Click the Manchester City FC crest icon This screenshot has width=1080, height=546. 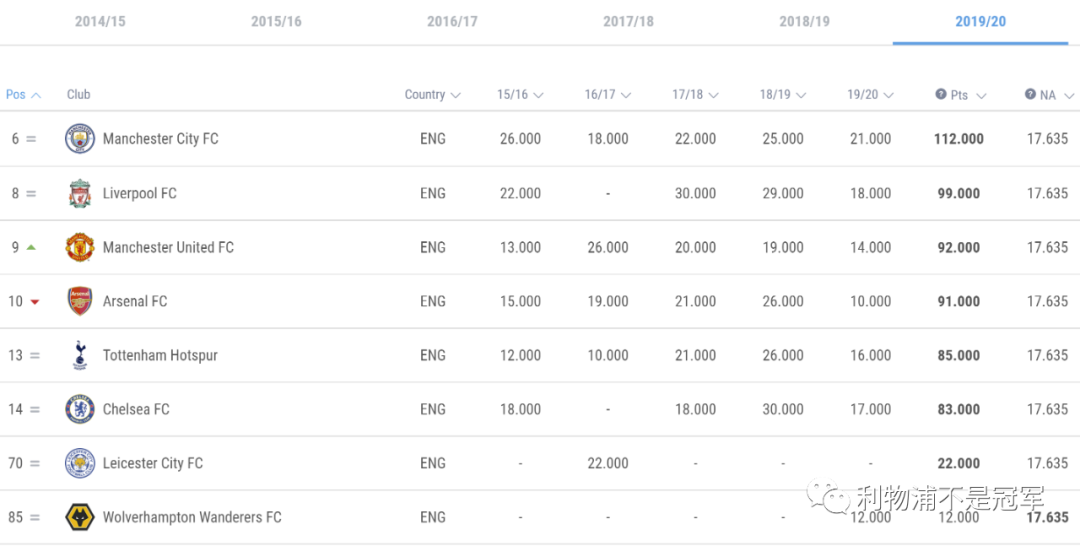click(x=80, y=139)
